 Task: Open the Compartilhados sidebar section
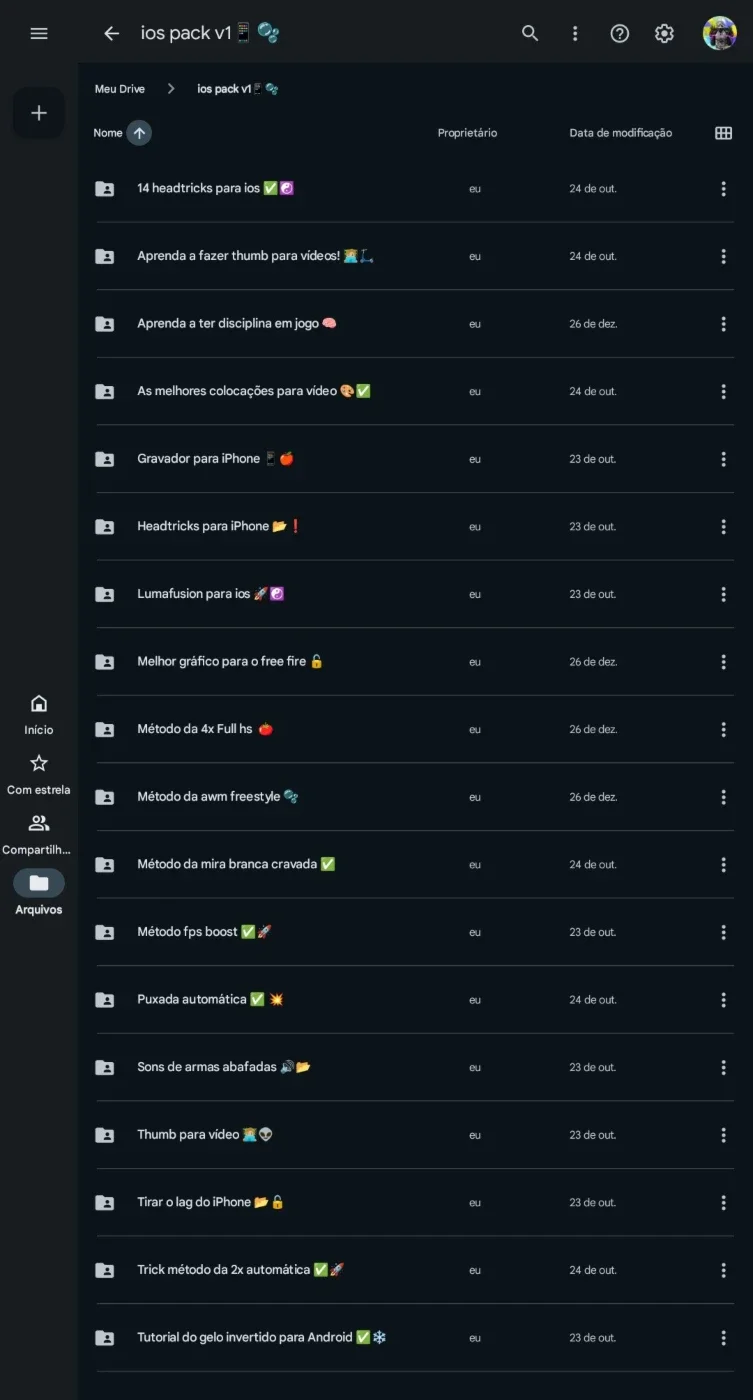pos(39,835)
